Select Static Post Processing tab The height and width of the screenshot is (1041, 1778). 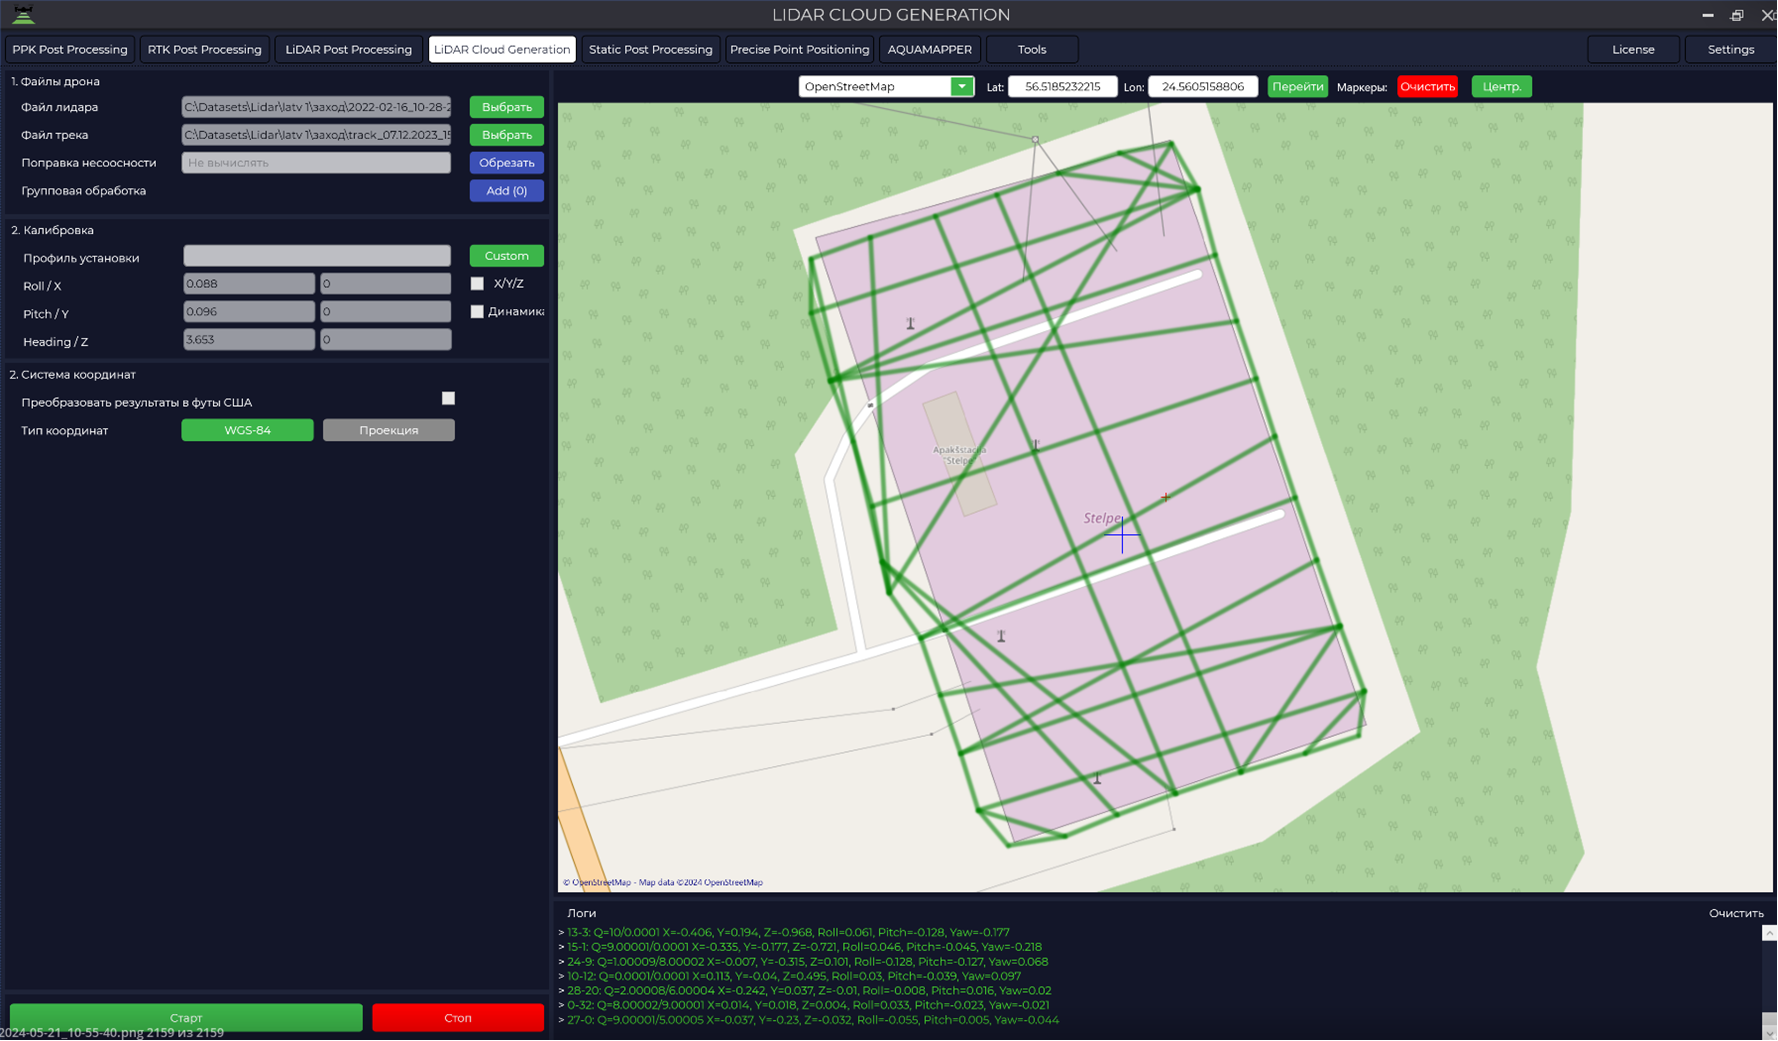[650, 49]
